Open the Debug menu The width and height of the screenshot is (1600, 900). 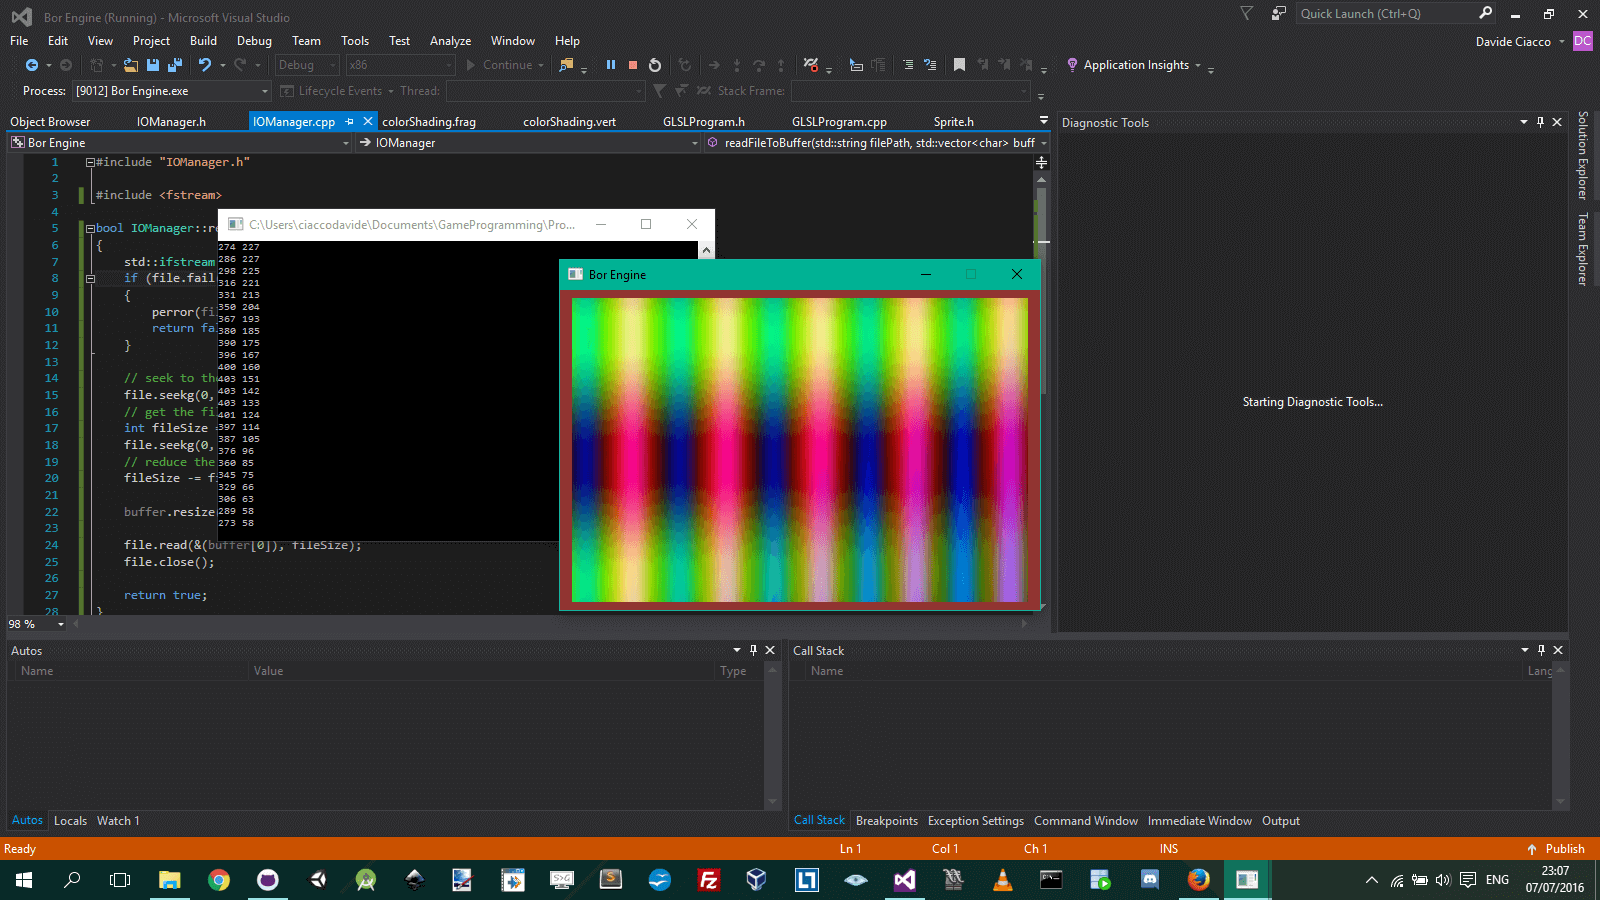[254, 41]
